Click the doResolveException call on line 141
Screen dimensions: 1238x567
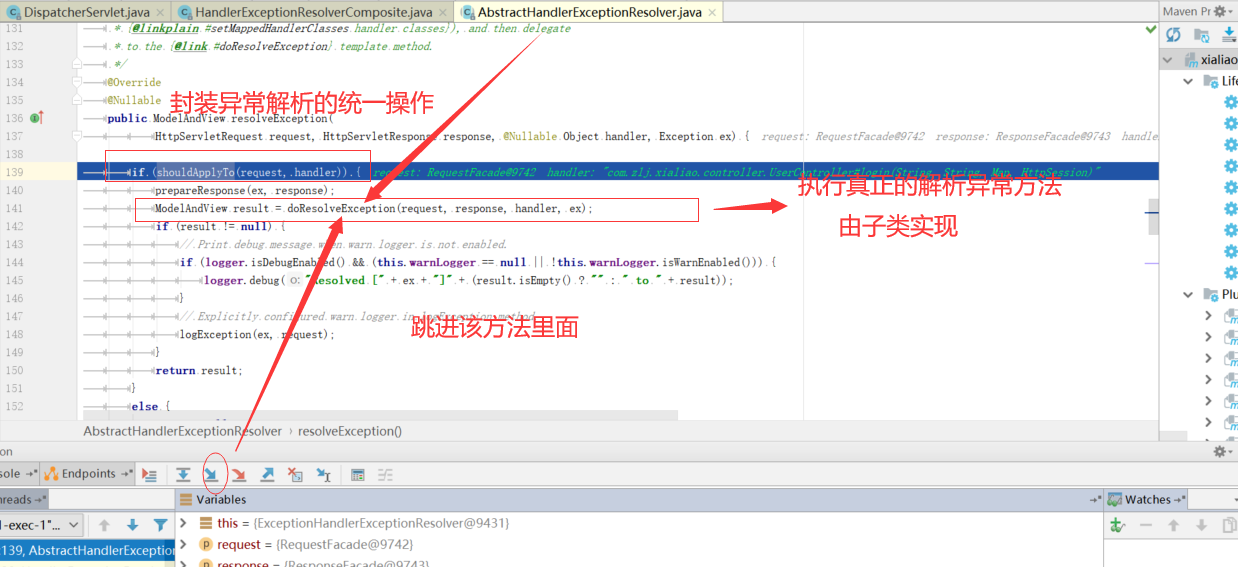point(440,208)
